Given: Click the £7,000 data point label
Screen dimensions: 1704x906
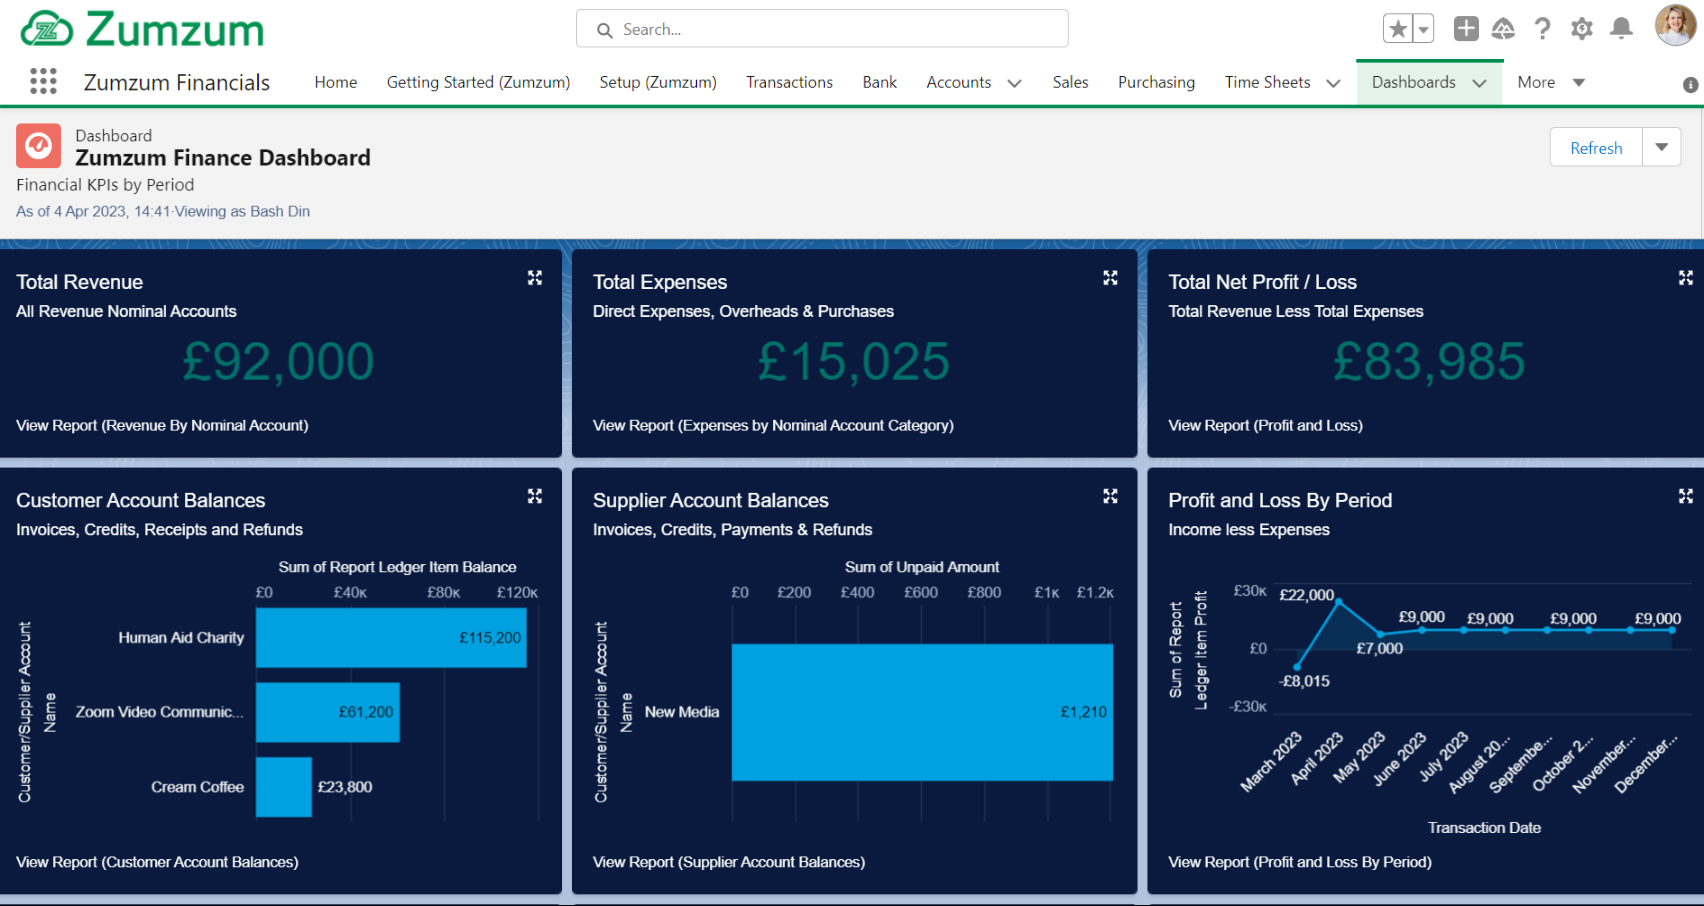Looking at the screenshot, I should tap(1380, 649).
